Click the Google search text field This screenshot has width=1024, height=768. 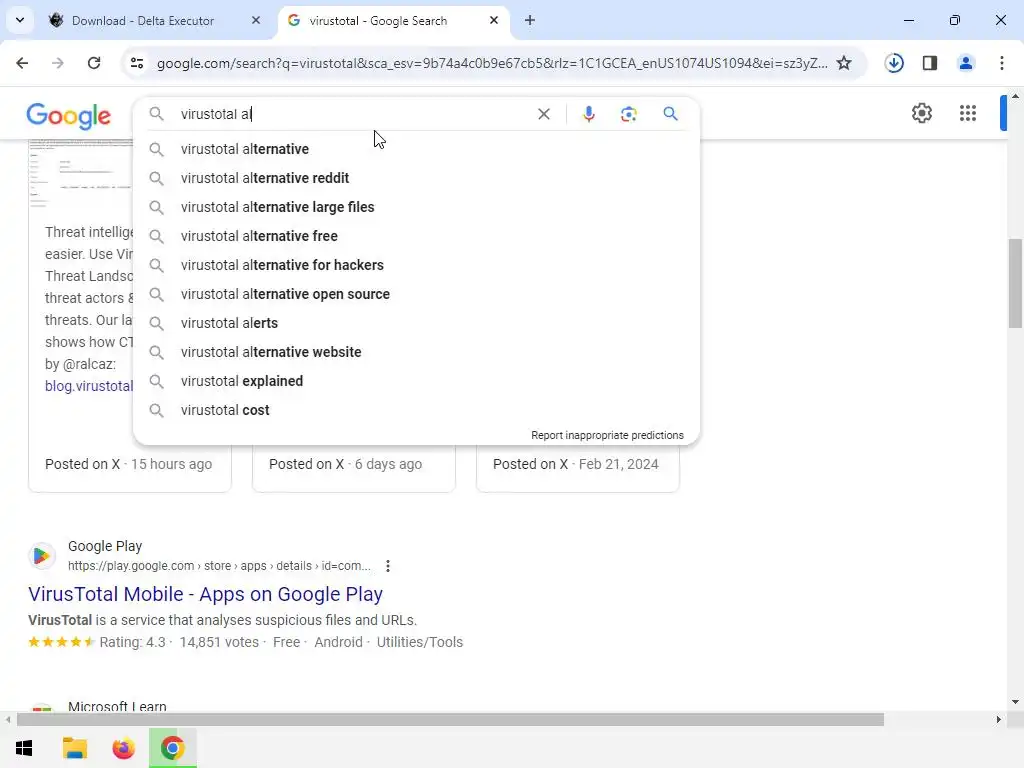pyautogui.click(x=353, y=114)
